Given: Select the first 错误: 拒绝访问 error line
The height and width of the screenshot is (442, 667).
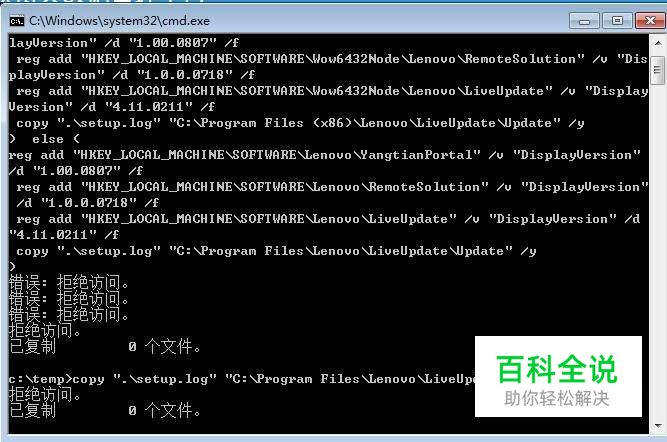Looking at the screenshot, I should [x=68, y=282].
